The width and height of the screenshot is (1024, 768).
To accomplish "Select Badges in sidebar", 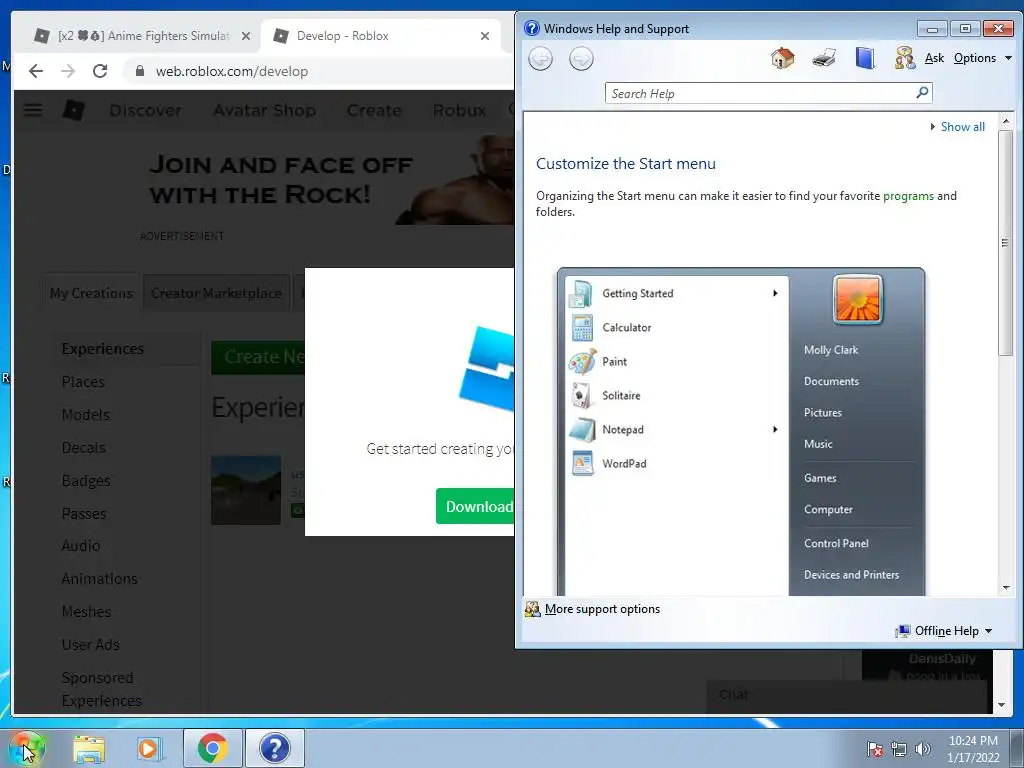I will [x=86, y=481].
